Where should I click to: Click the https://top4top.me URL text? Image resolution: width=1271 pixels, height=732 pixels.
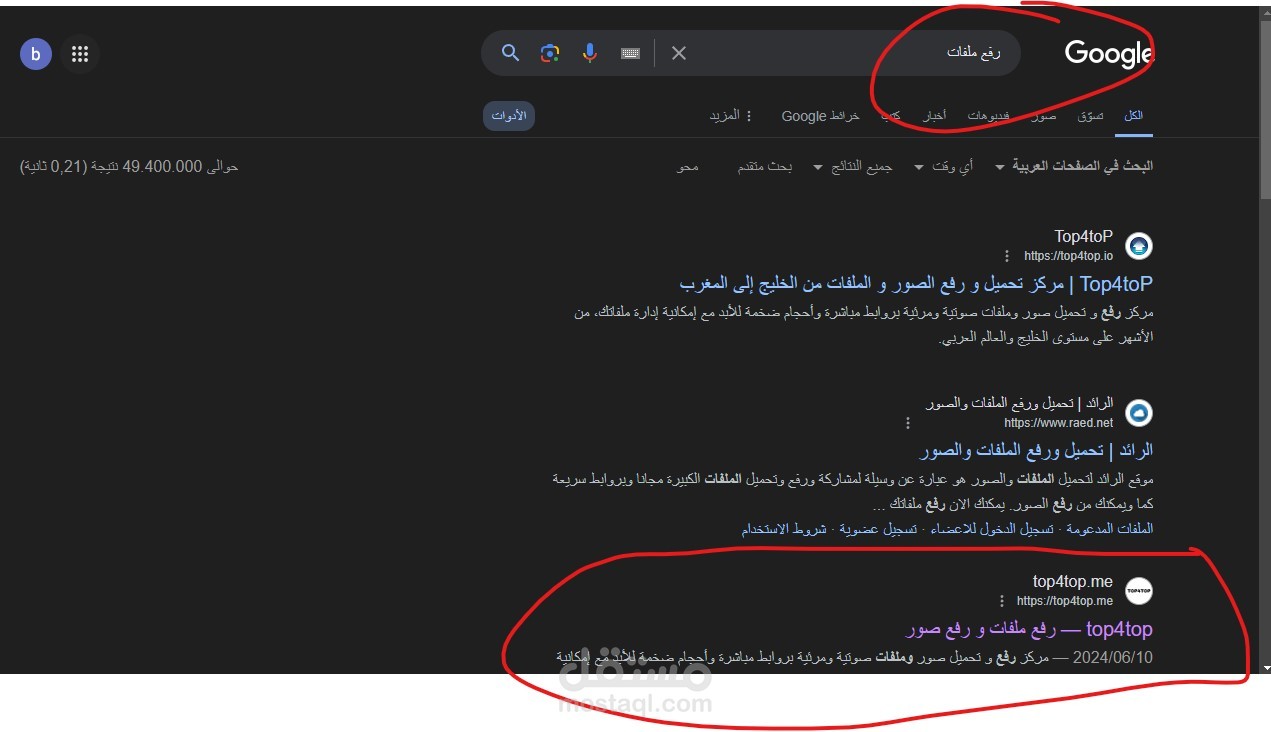point(1065,601)
